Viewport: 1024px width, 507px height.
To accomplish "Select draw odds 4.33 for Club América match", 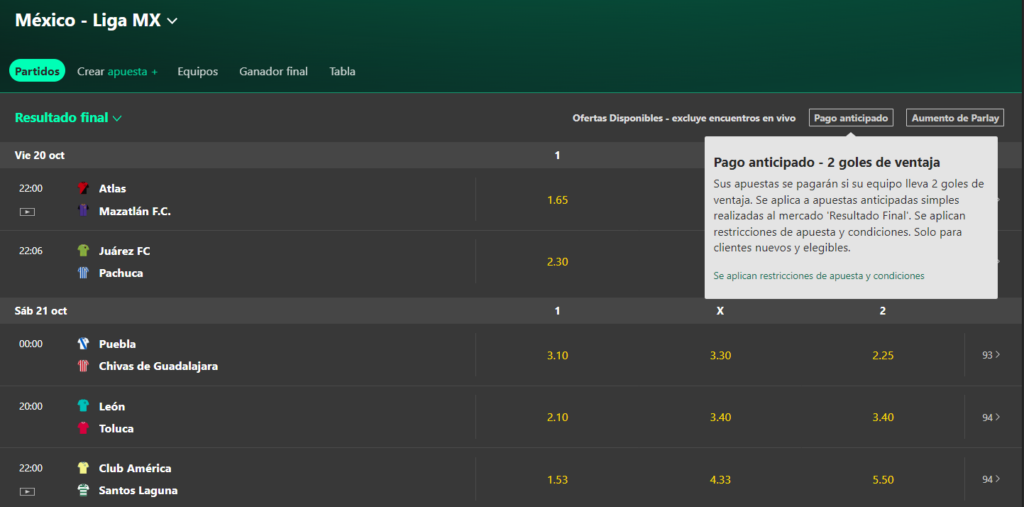I will point(720,480).
